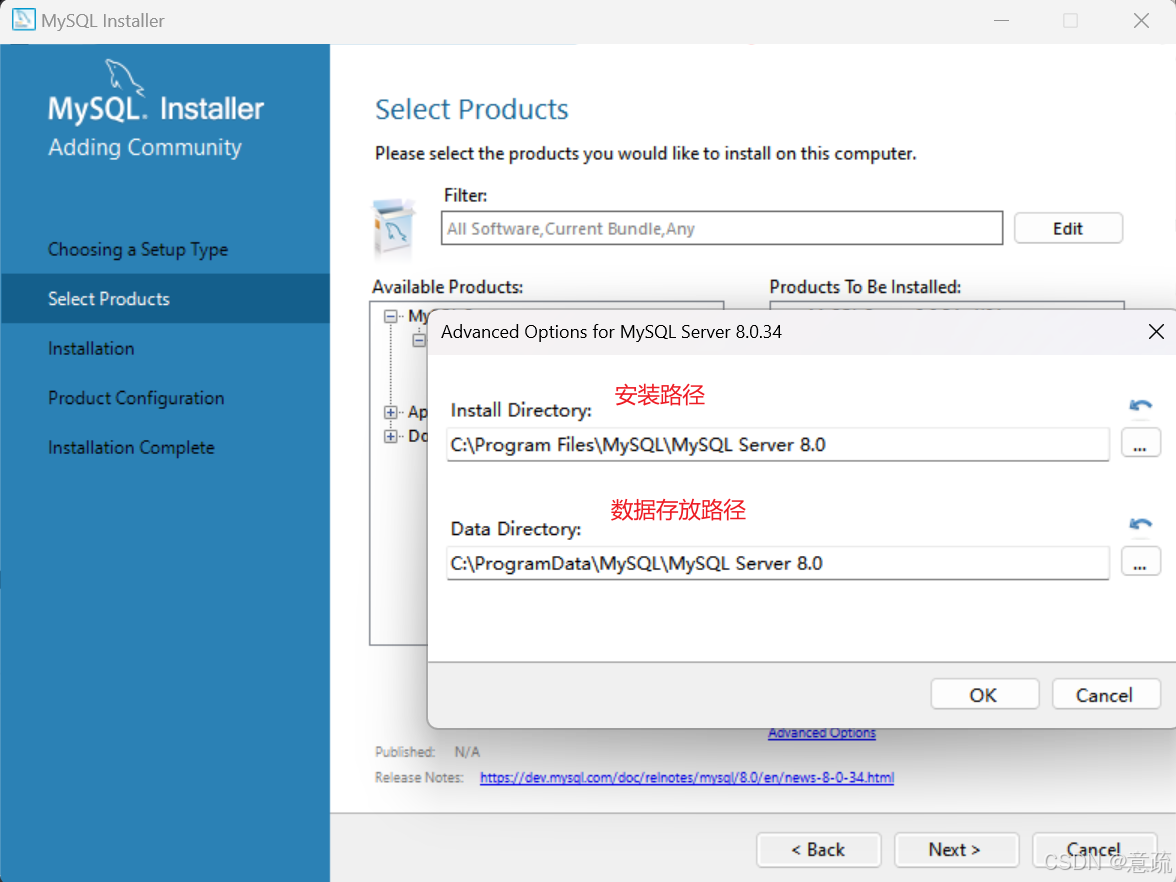Confirm with the OK button
Screen dimensions: 1176x882
[984, 694]
